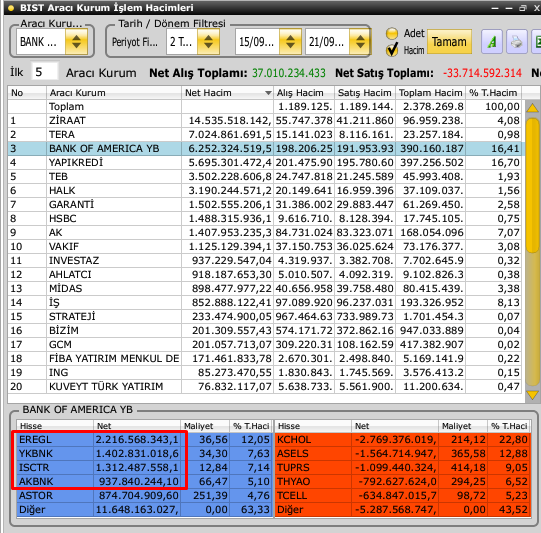Viewport: 541px width, 533px height.
Task: Select the Adet radio button
Action: (392, 33)
